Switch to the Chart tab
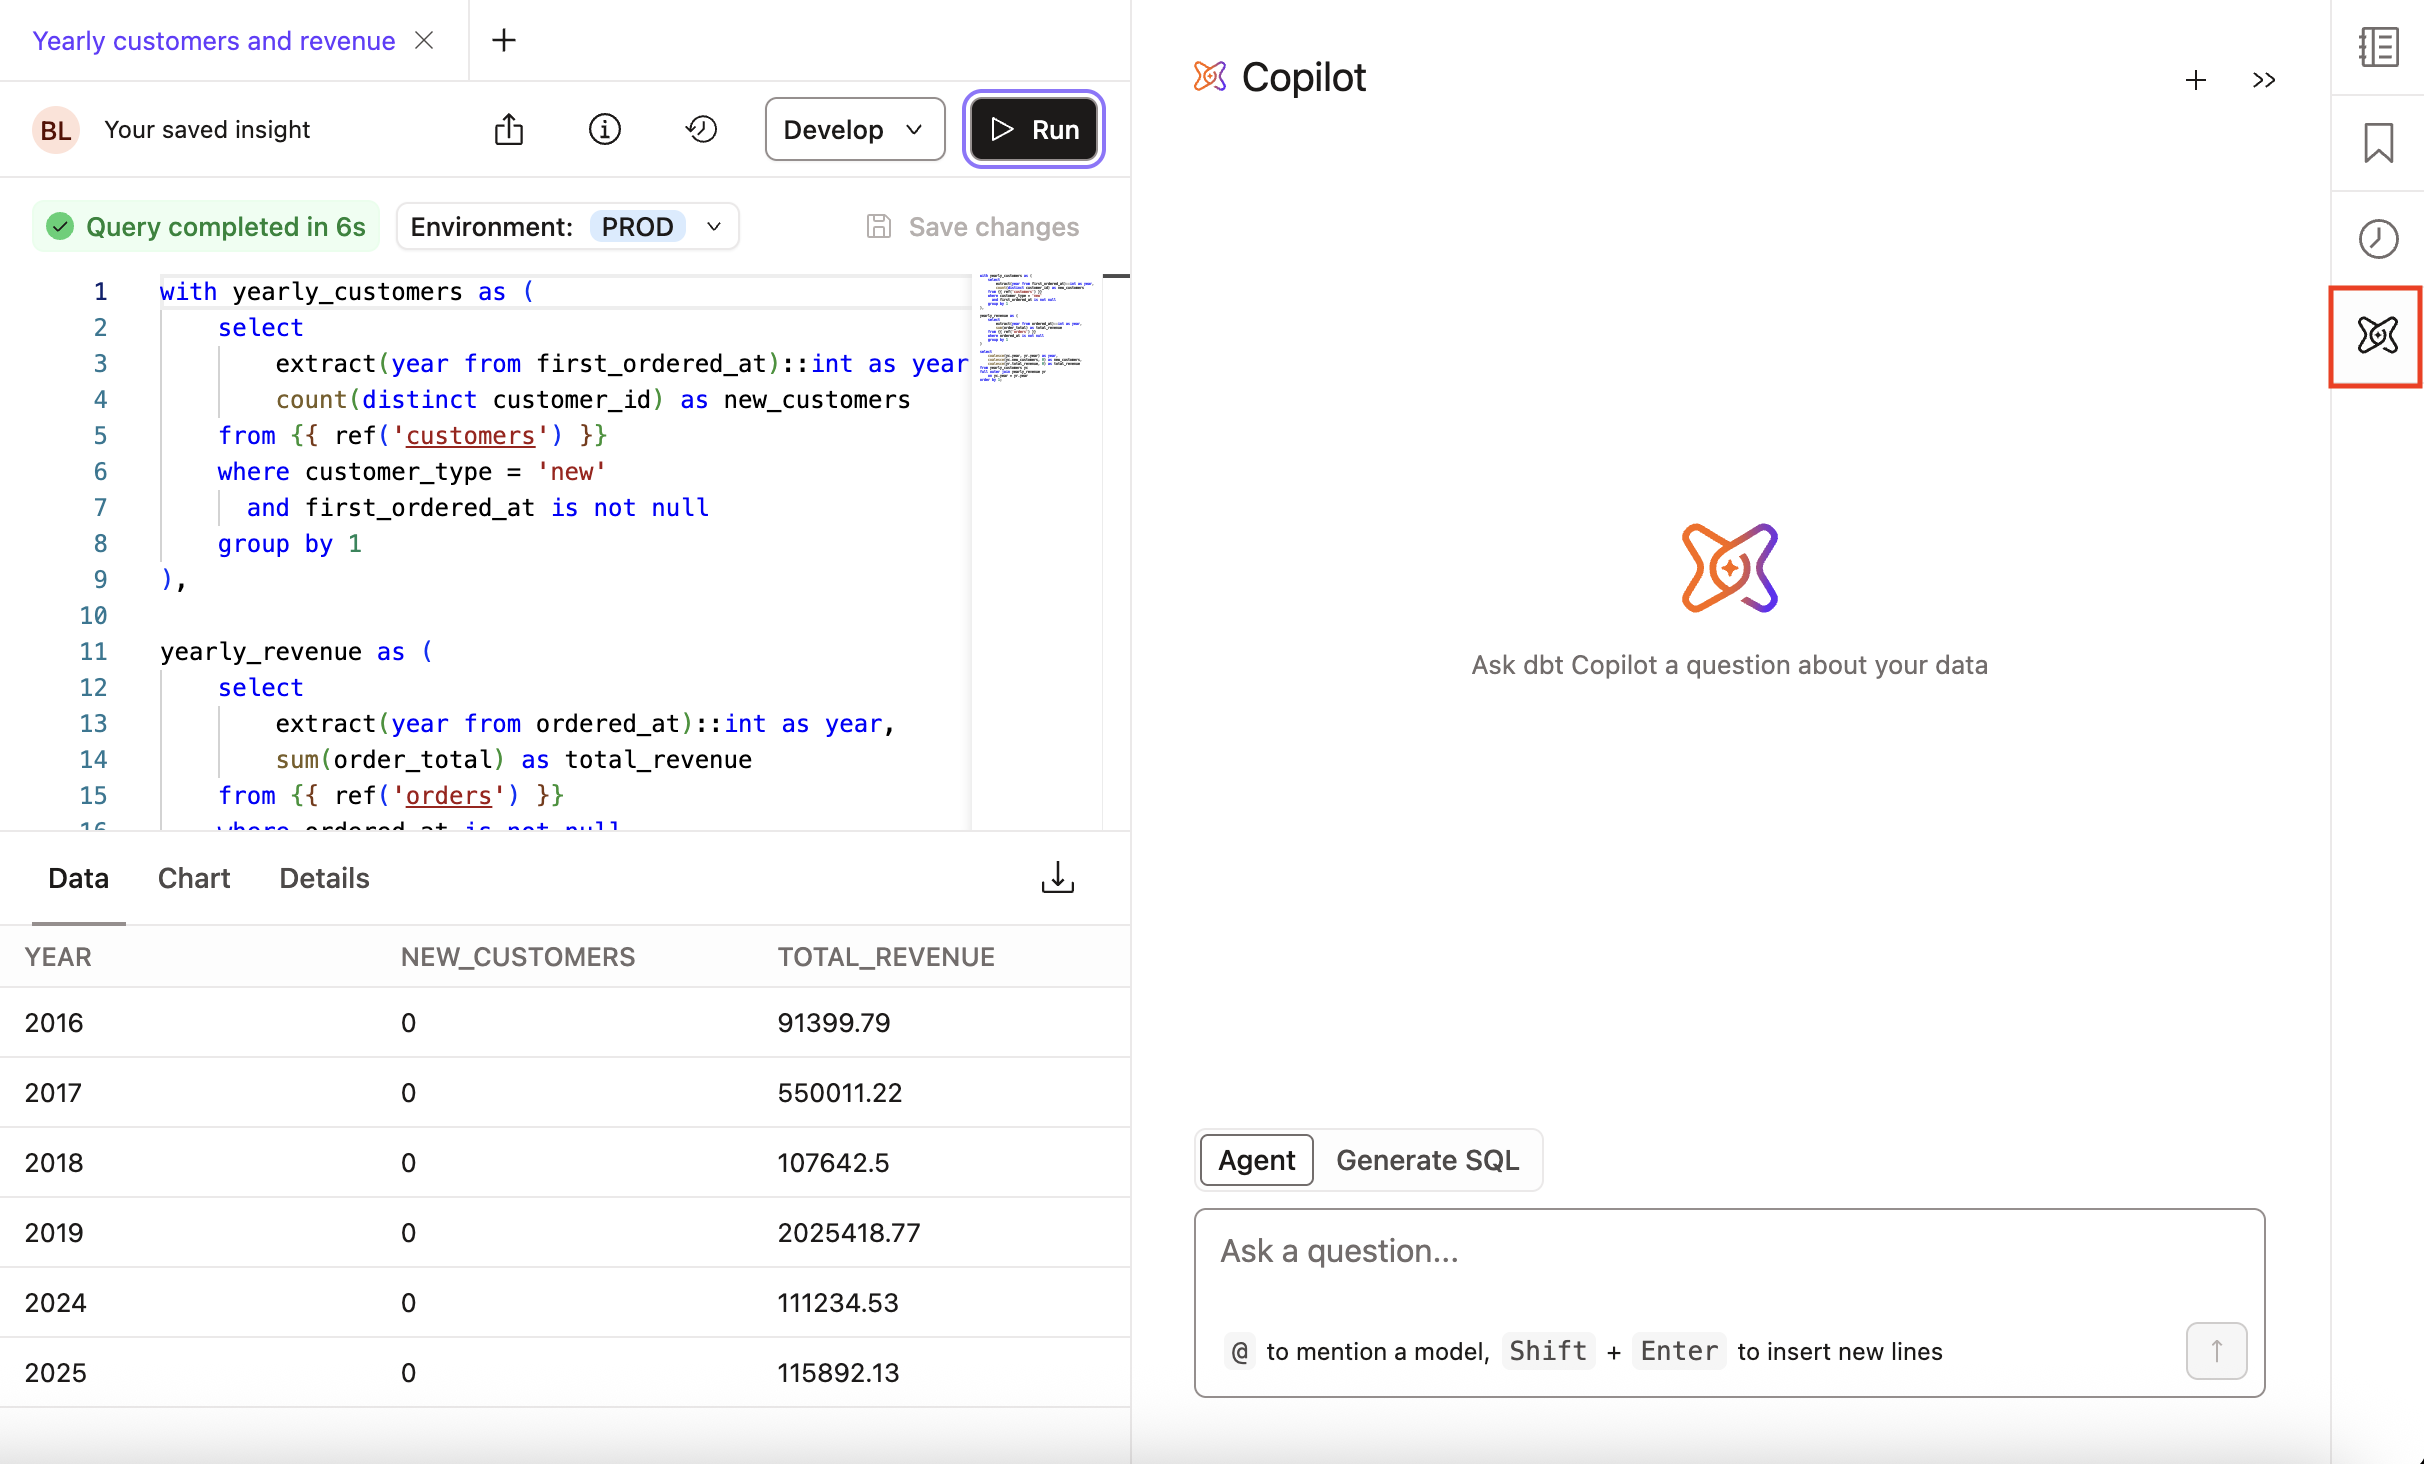The width and height of the screenshot is (2424, 1464). coord(193,877)
